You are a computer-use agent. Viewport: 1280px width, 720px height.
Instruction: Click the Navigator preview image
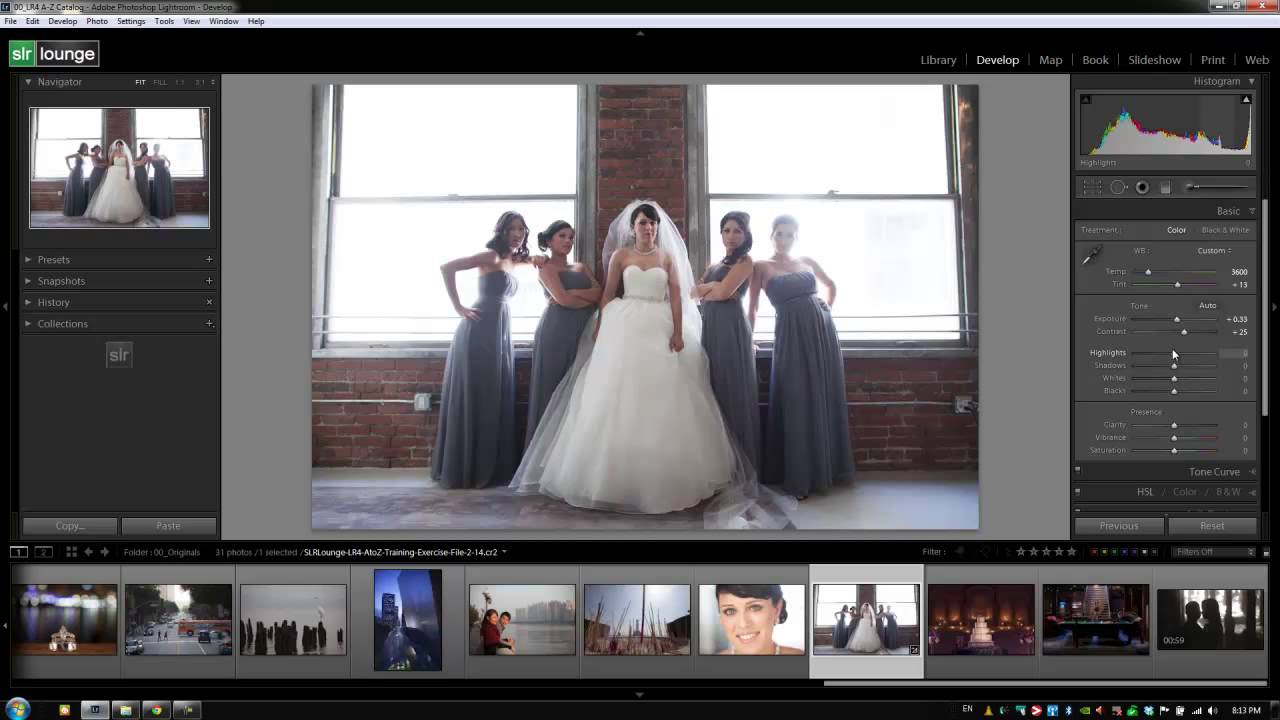[x=119, y=167]
